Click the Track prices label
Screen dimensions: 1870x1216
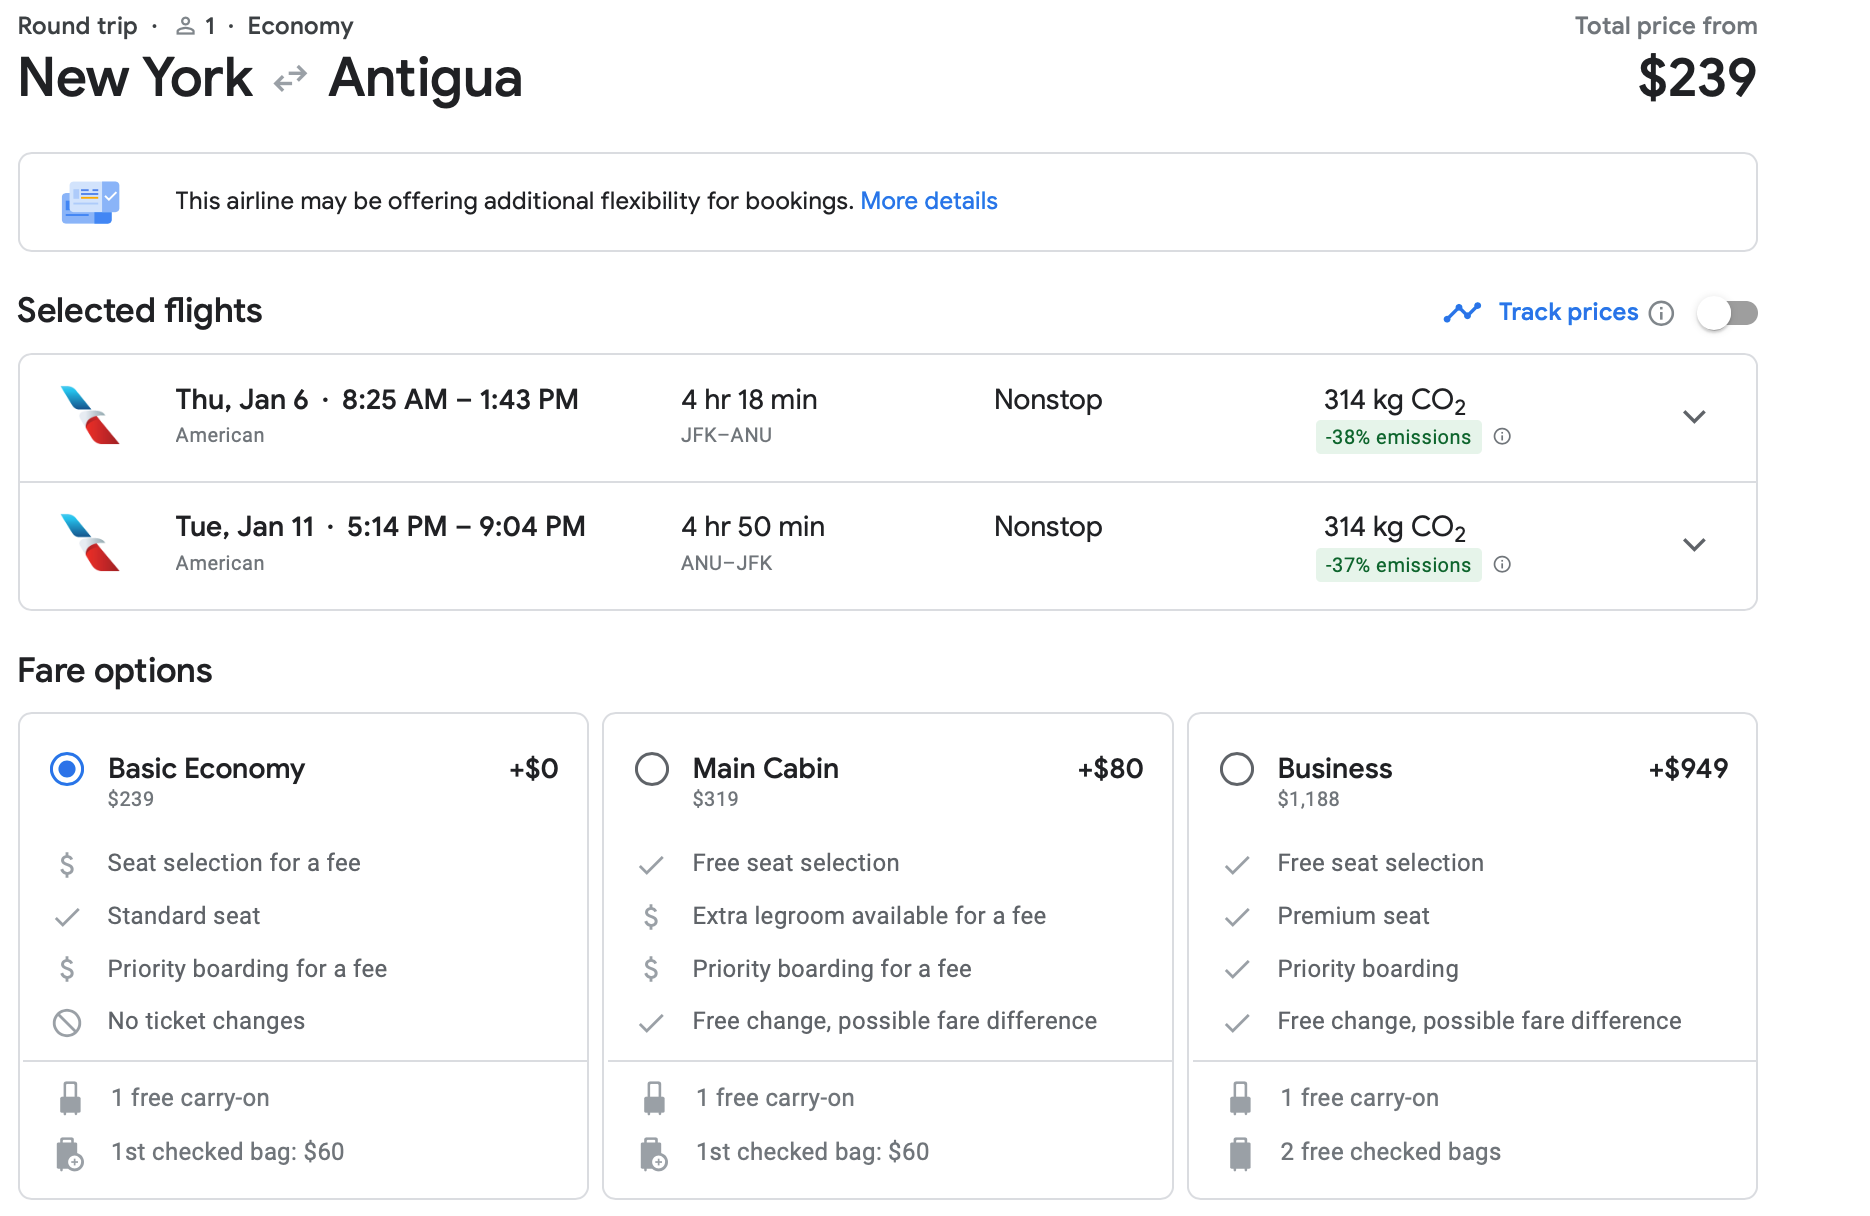pyautogui.click(x=1568, y=312)
